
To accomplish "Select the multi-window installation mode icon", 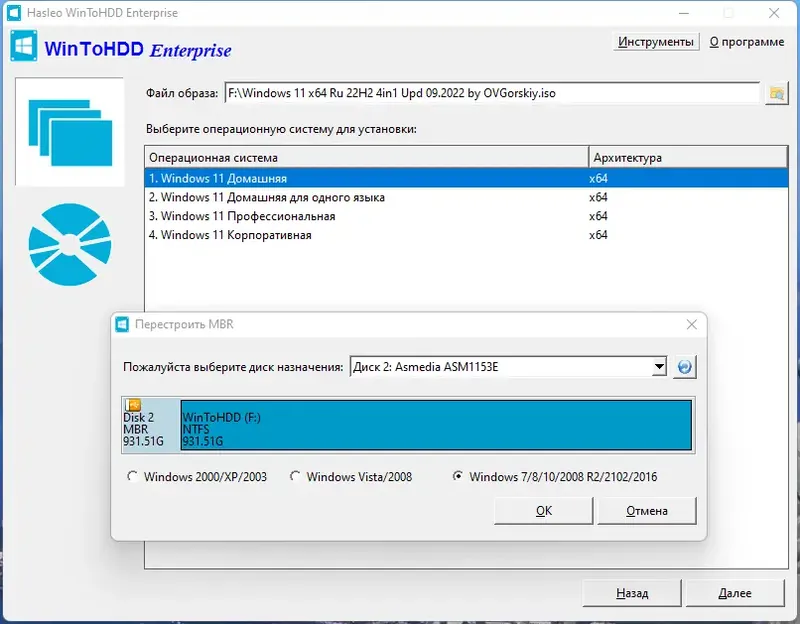I will click(x=70, y=132).
